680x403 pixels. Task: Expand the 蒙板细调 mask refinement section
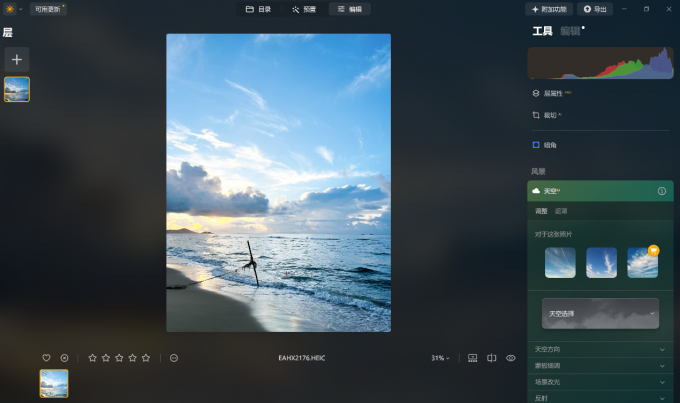coord(600,366)
